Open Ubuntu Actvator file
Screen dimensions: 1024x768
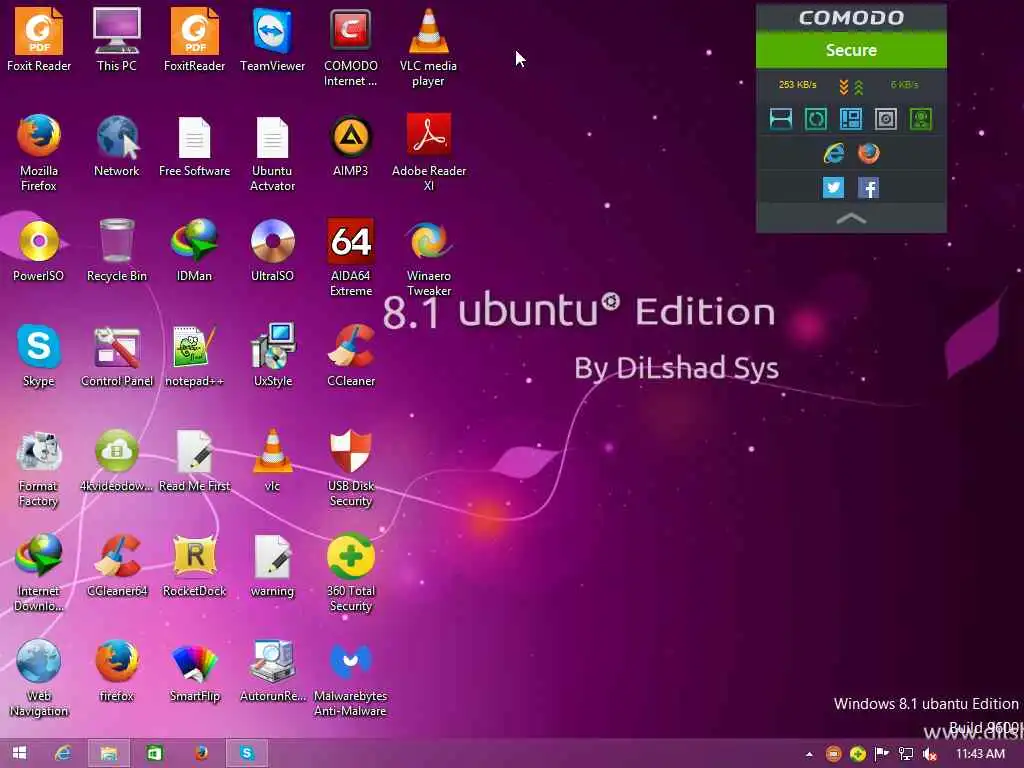click(272, 152)
